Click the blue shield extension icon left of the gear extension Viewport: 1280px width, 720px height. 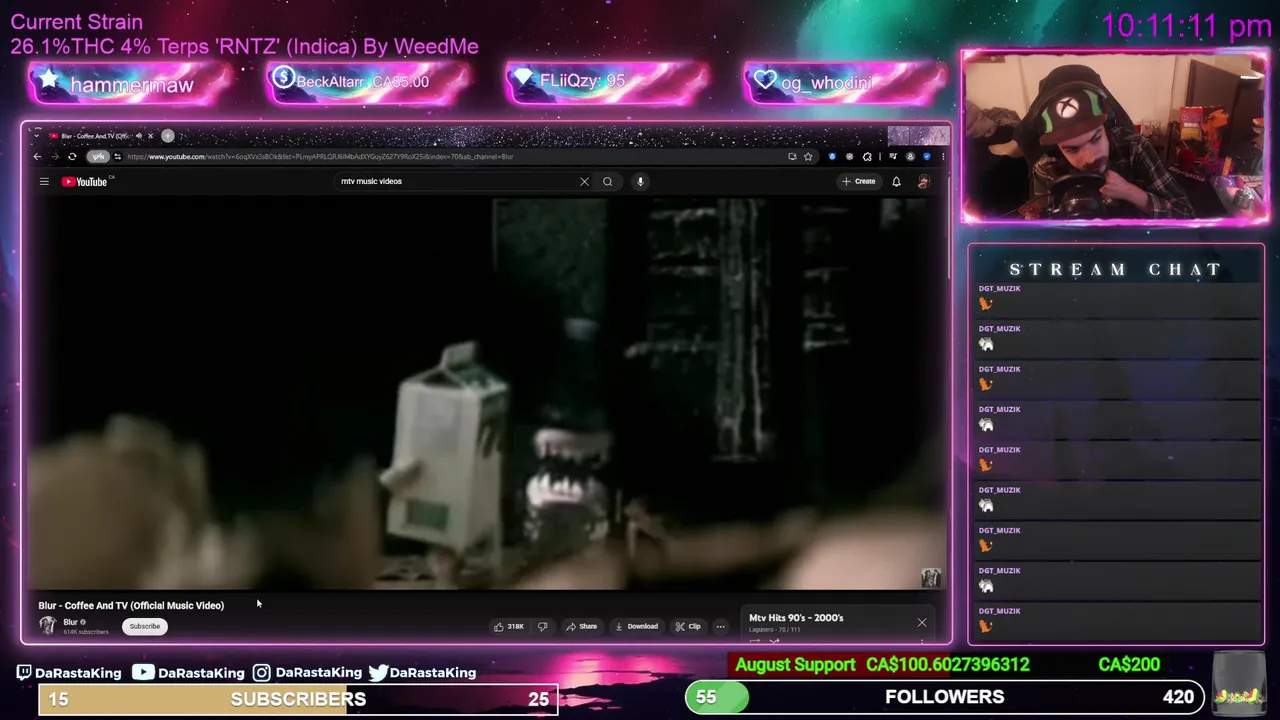click(832, 156)
